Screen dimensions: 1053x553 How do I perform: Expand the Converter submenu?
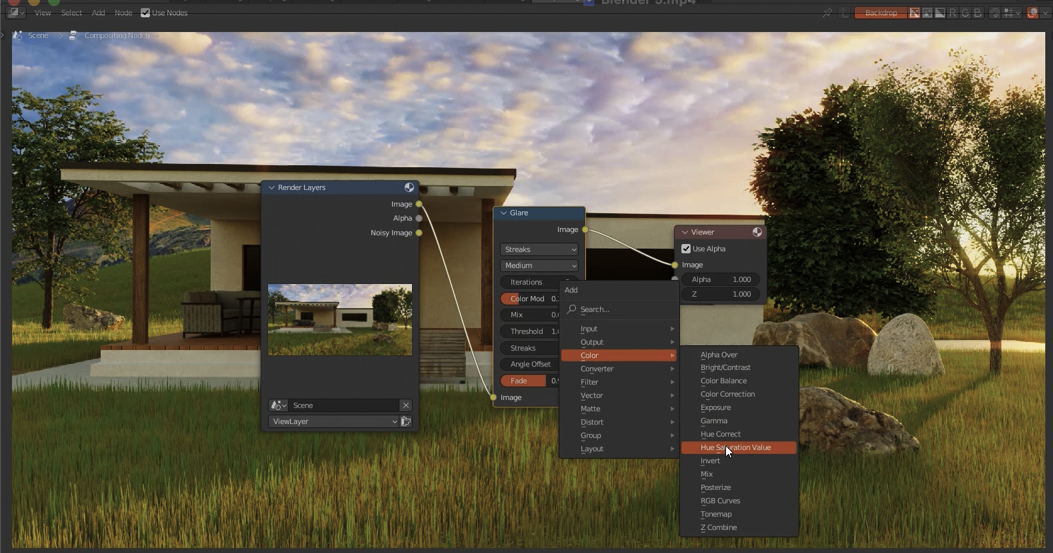click(619, 369)
